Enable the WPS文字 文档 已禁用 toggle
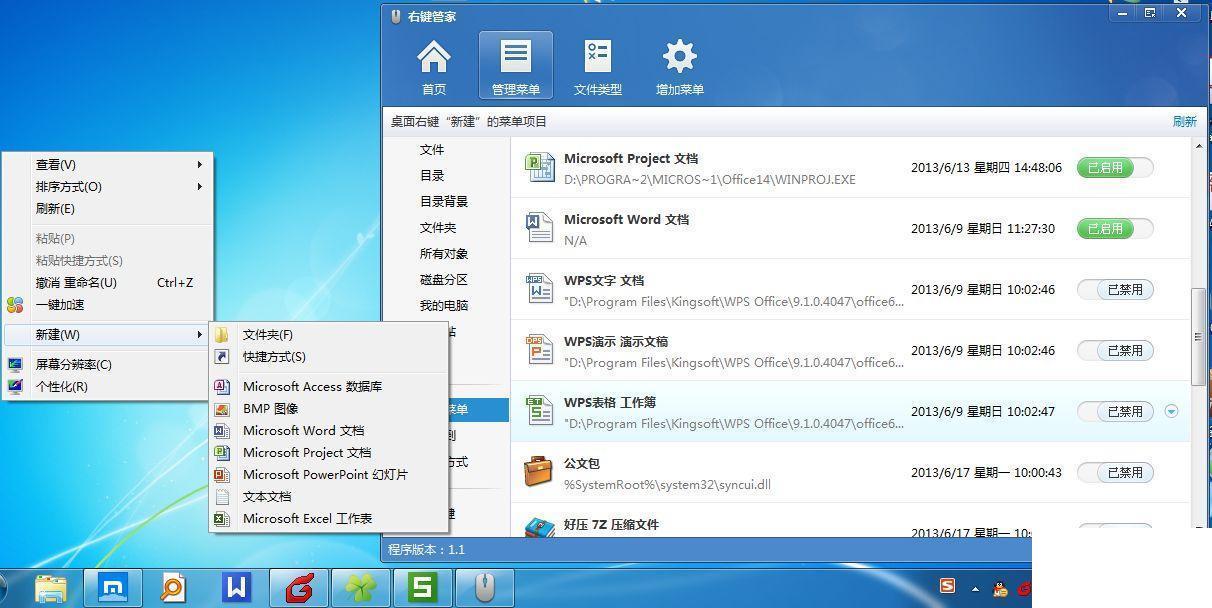 coord(1115,289)
